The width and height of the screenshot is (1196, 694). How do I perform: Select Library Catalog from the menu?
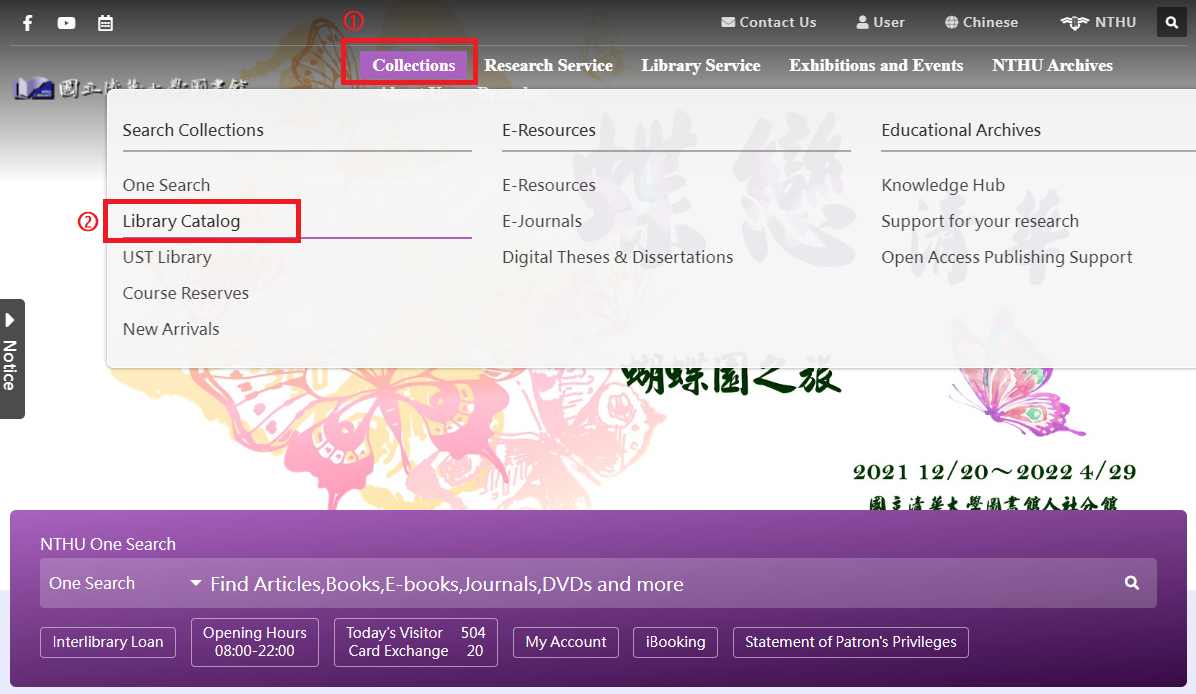181,221
